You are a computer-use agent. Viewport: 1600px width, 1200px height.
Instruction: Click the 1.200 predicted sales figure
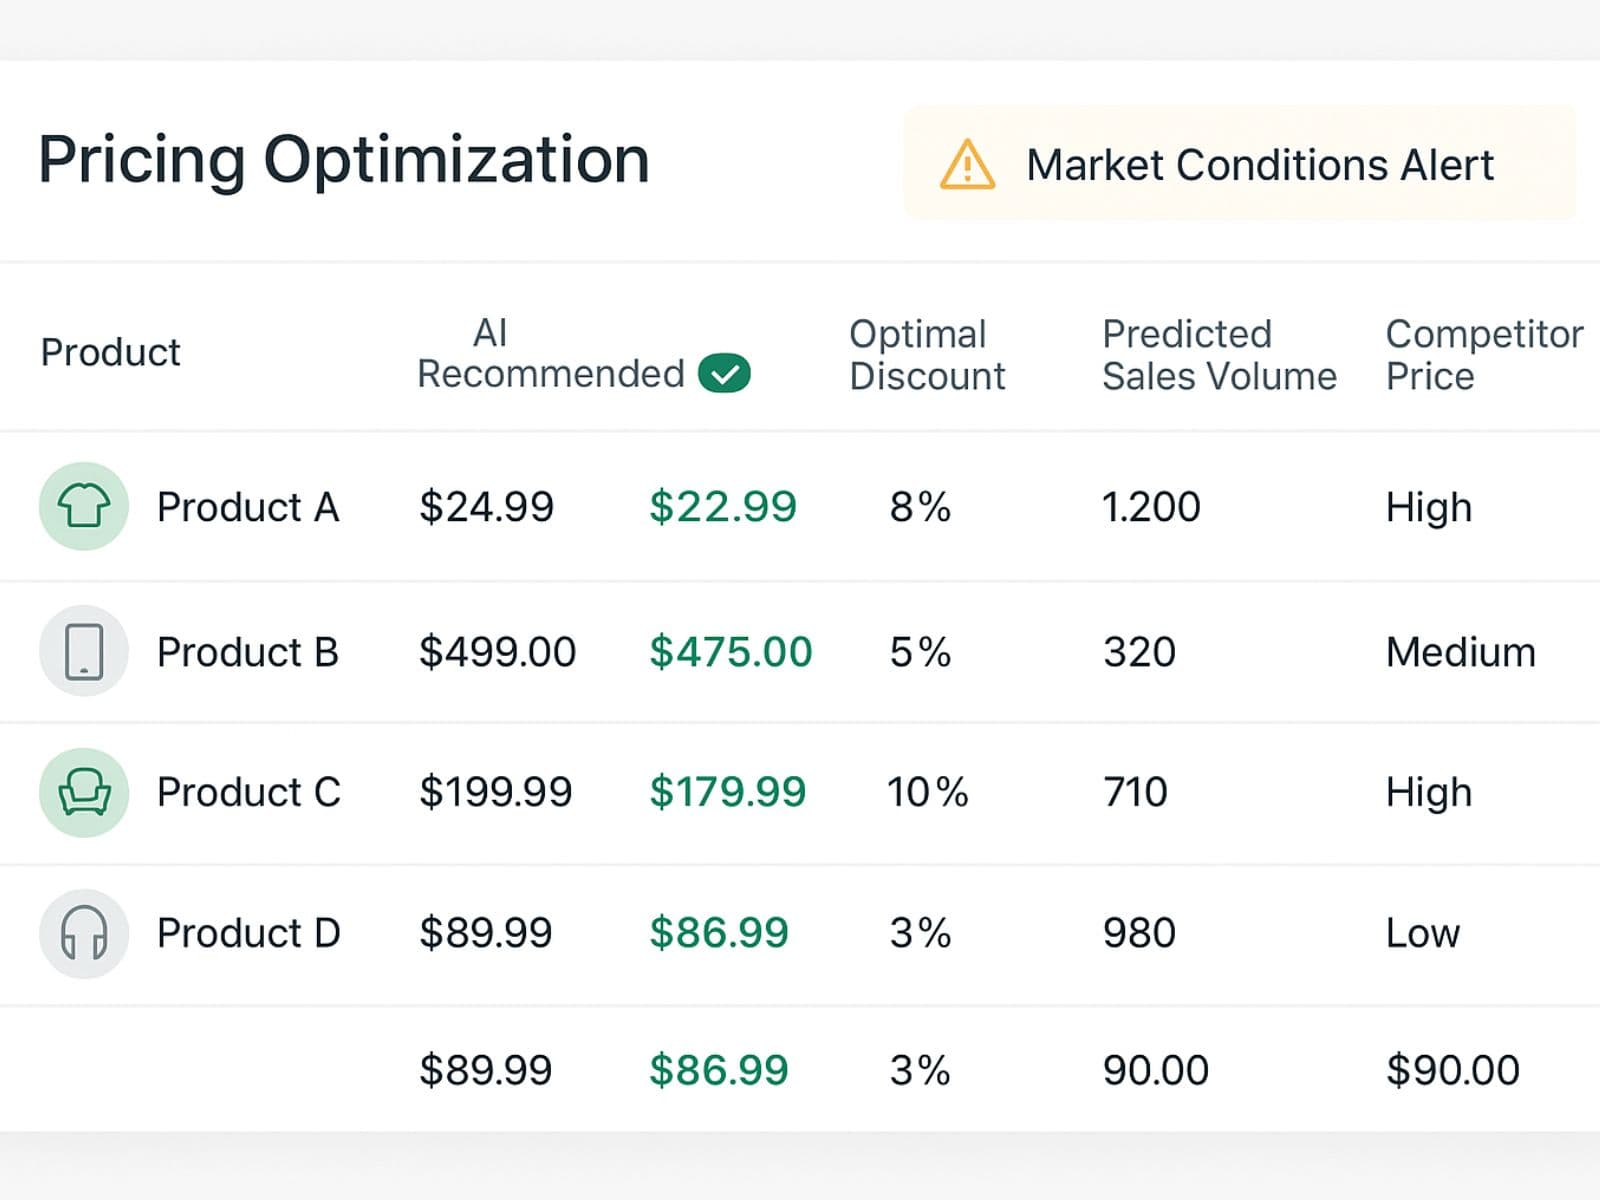click(1150, 507)
